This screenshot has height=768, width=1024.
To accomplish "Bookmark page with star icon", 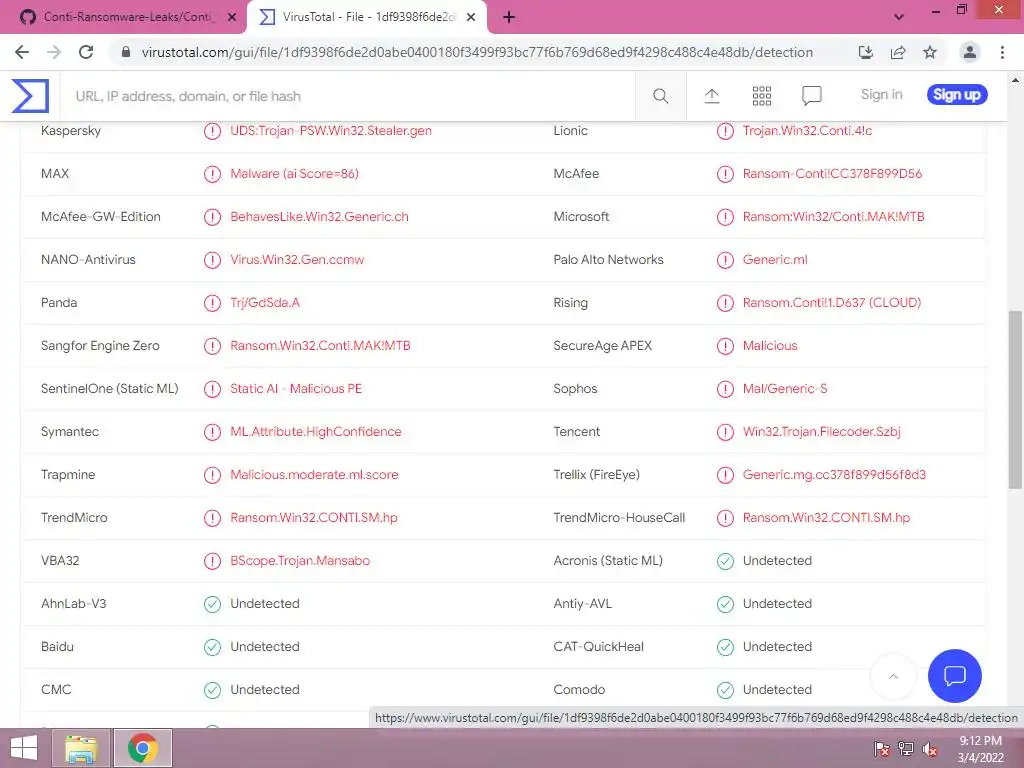I will (930, 52).
